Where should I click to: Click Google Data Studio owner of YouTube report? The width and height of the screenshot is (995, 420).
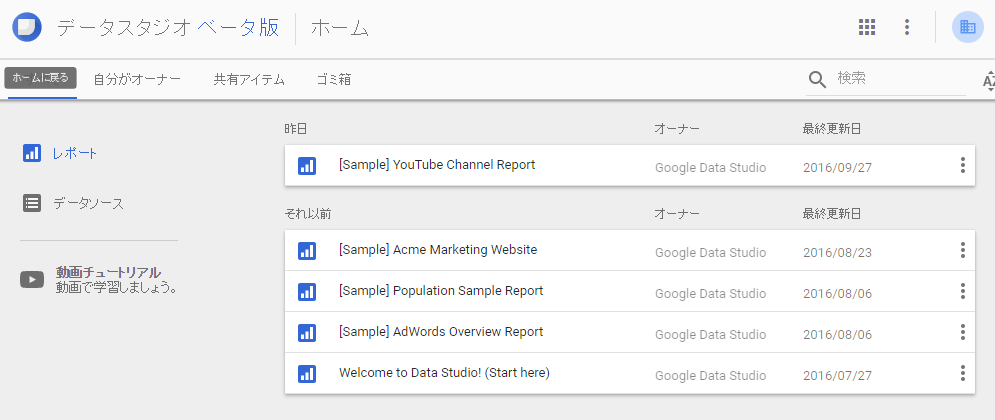[x=711, y=168]
